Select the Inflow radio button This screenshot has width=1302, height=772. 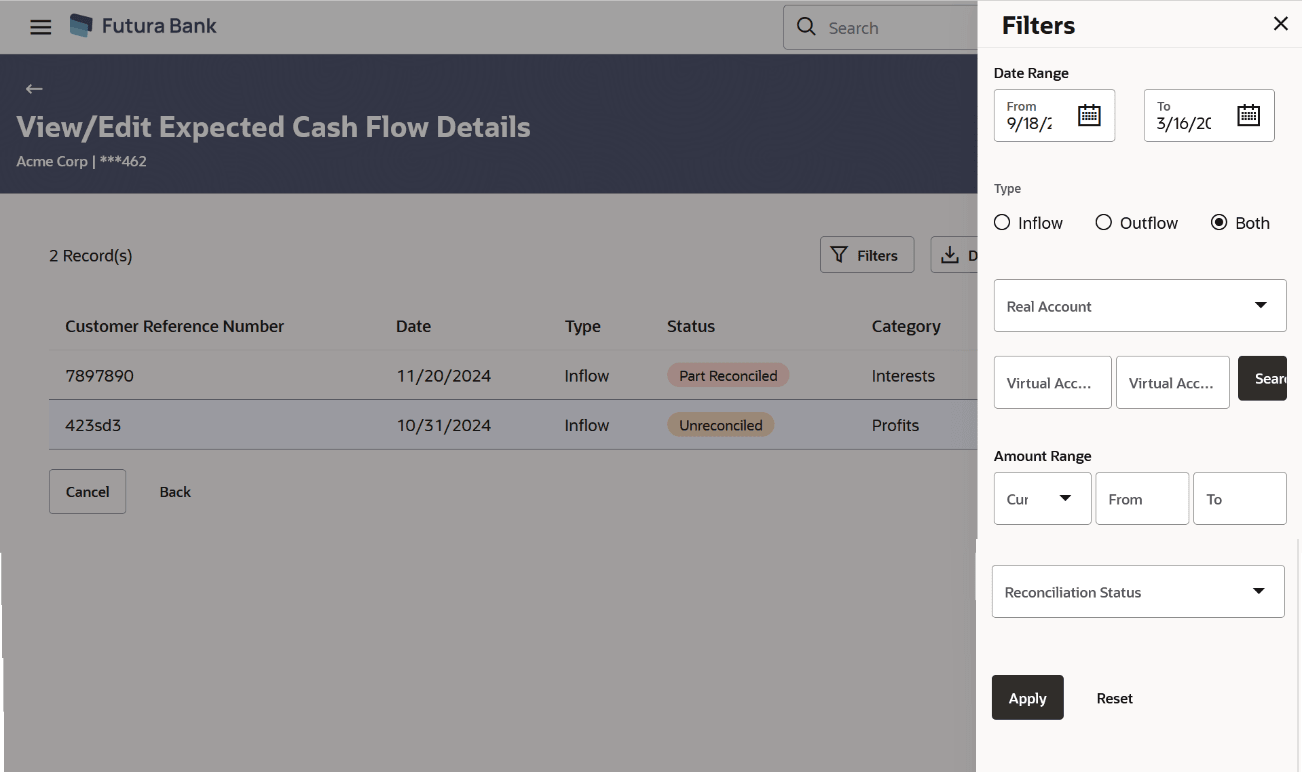1002,223
